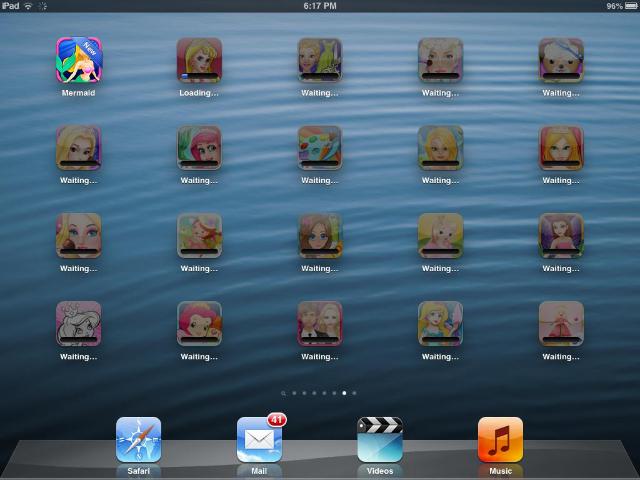
Task: Tap the black-and-white sketch princess icon
Action: [78, 323]
